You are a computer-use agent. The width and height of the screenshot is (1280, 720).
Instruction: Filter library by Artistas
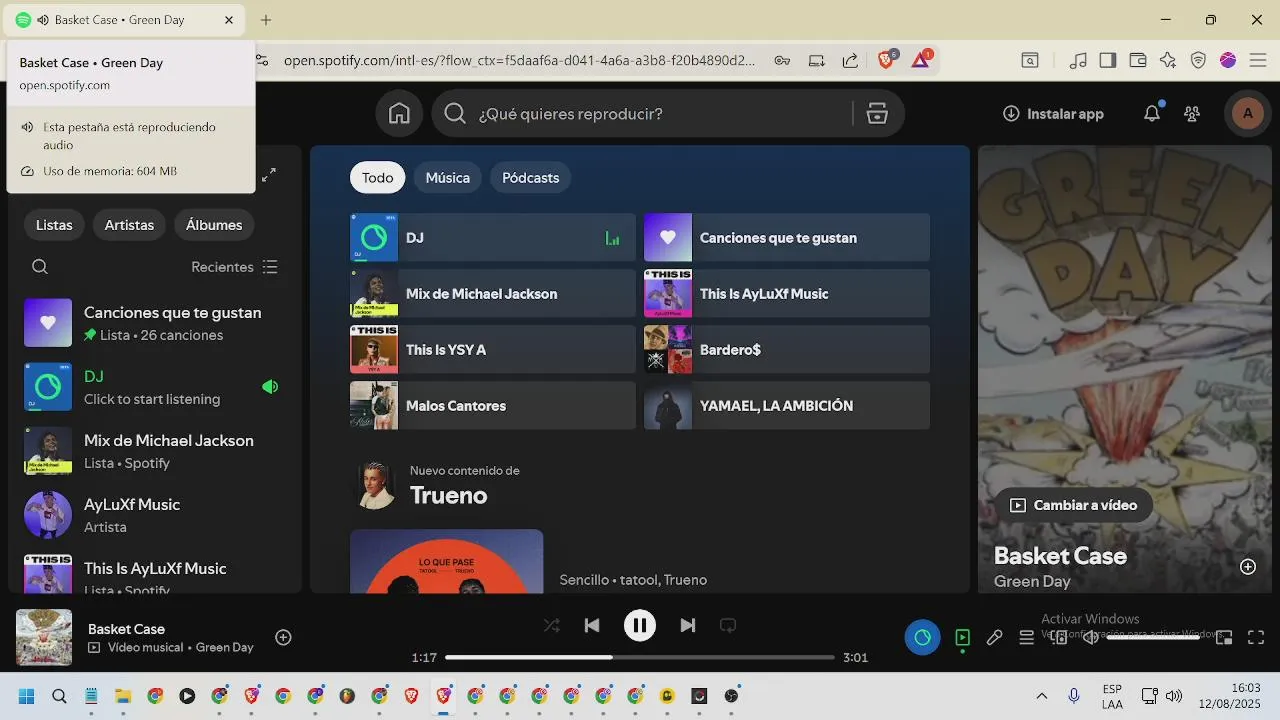point(129,225)
